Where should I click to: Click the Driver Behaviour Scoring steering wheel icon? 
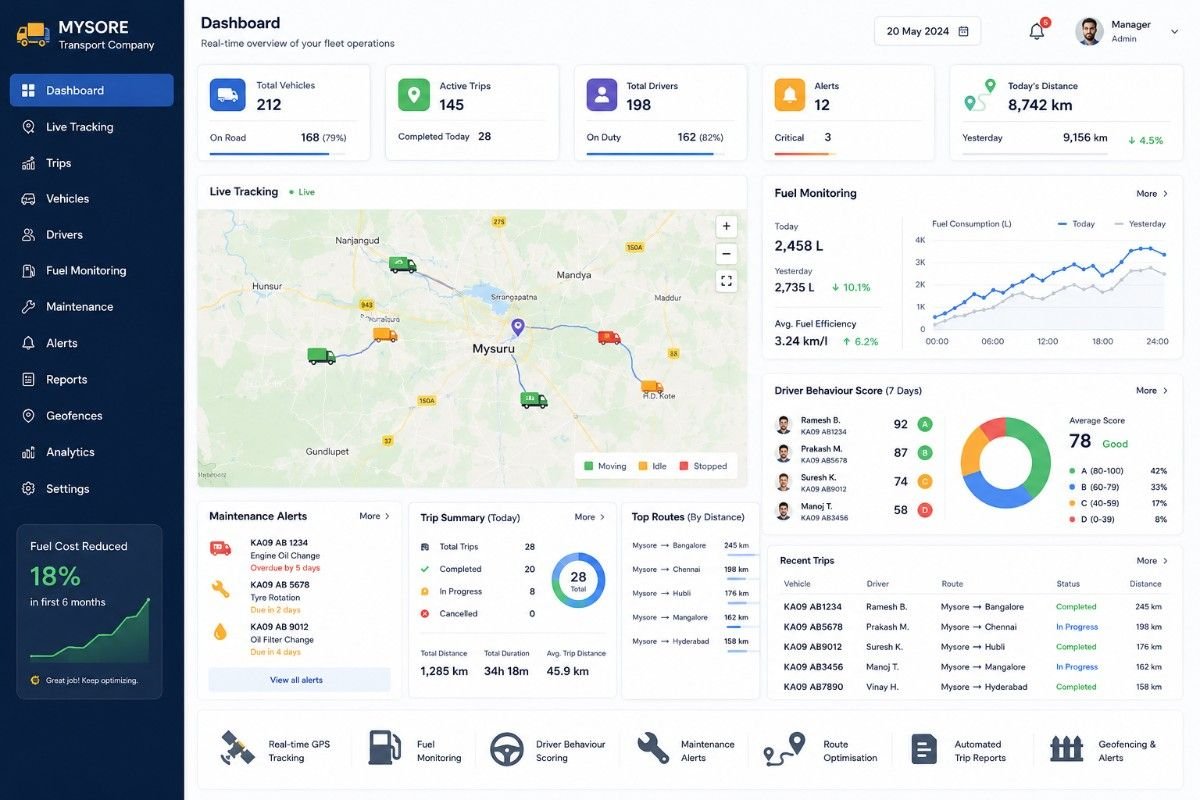click(x=507, y=749)
